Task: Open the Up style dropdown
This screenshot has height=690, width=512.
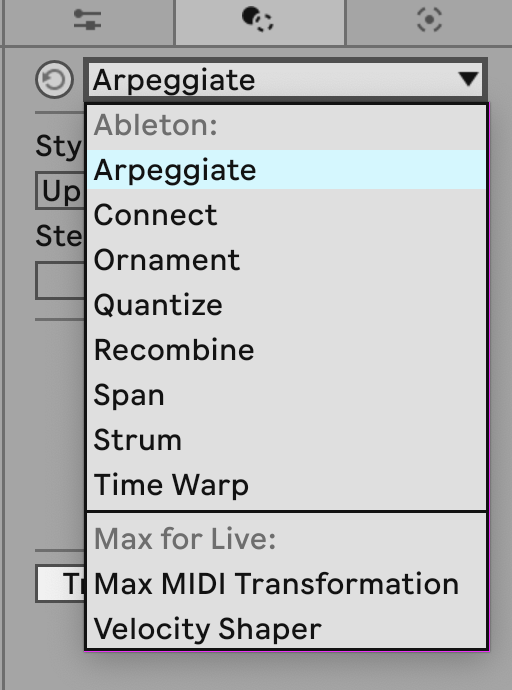Action: pyautogui.click(x=60, y=191)
